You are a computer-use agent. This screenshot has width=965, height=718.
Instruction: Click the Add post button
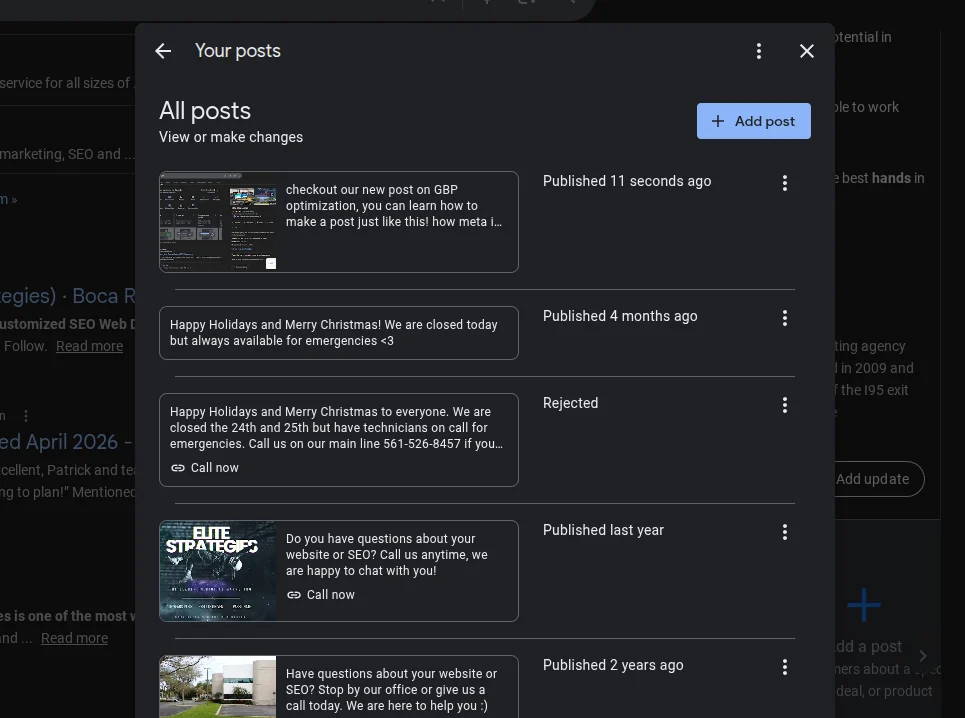(x=753, y=121)
